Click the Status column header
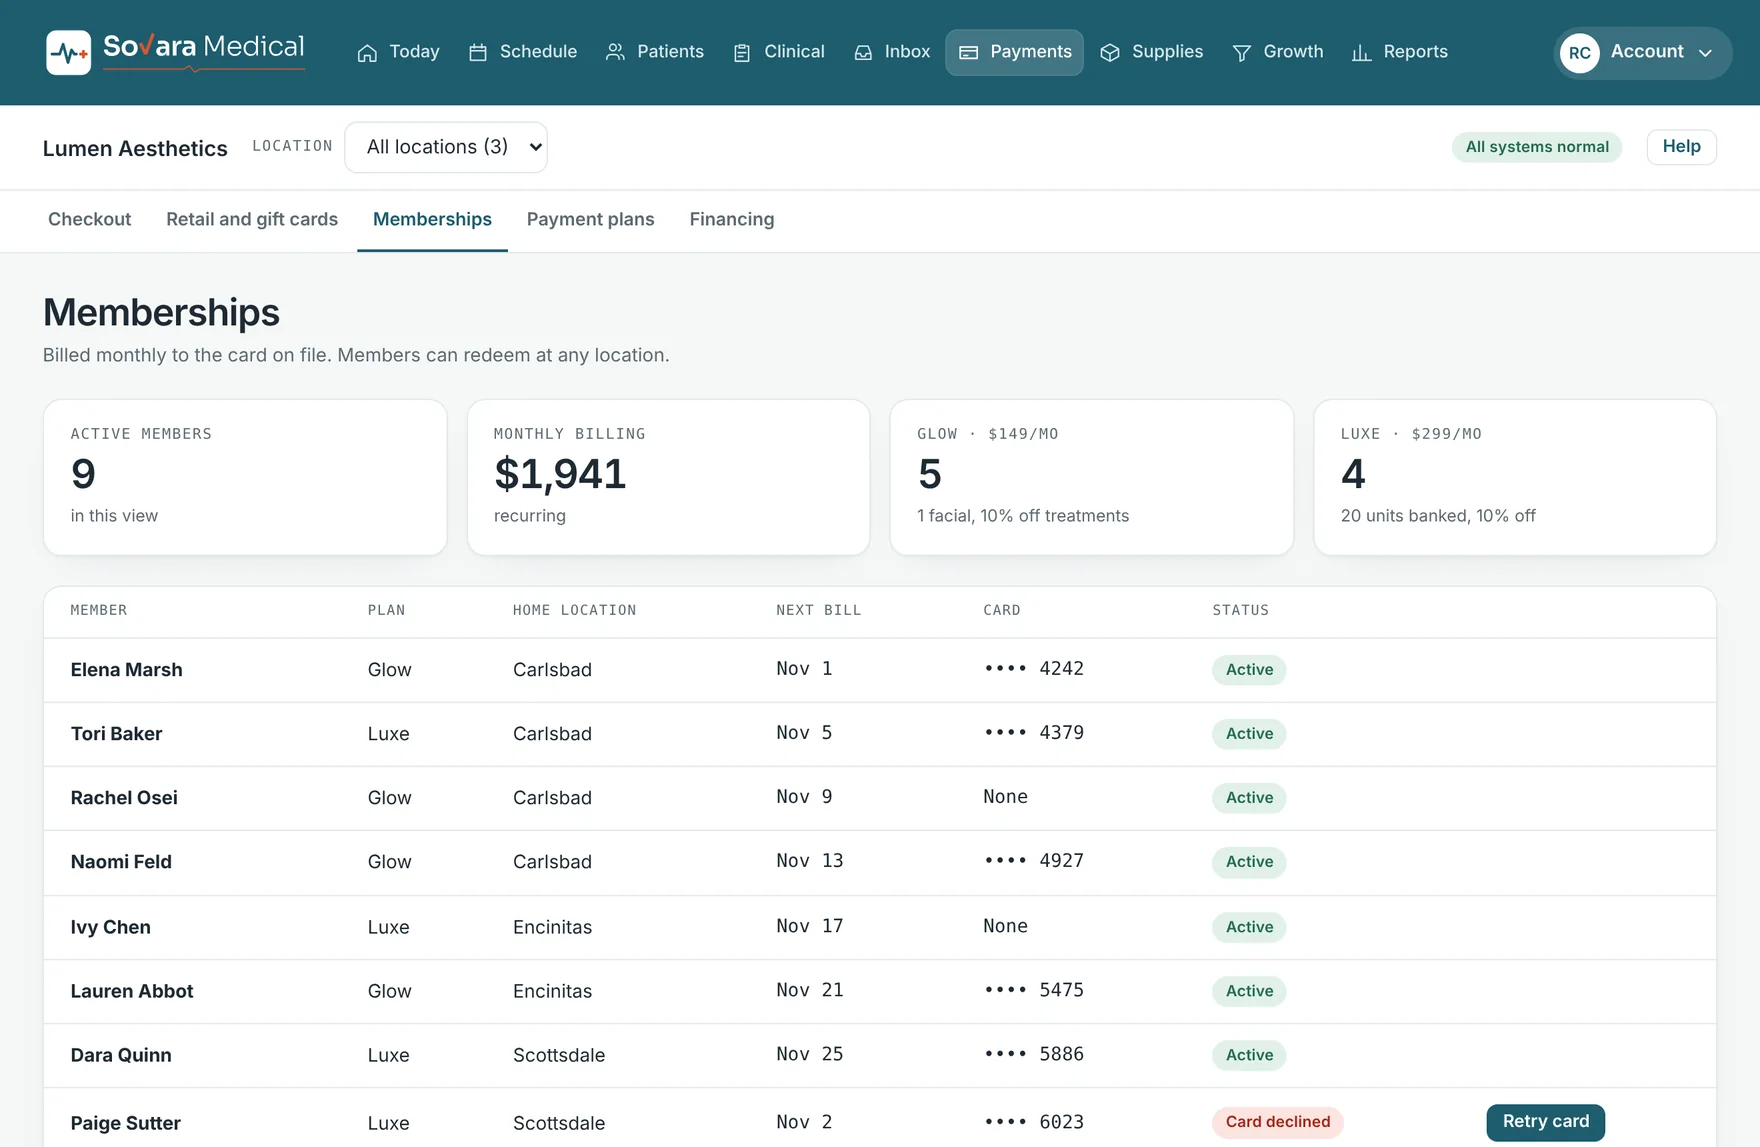 click(1240, 610)
